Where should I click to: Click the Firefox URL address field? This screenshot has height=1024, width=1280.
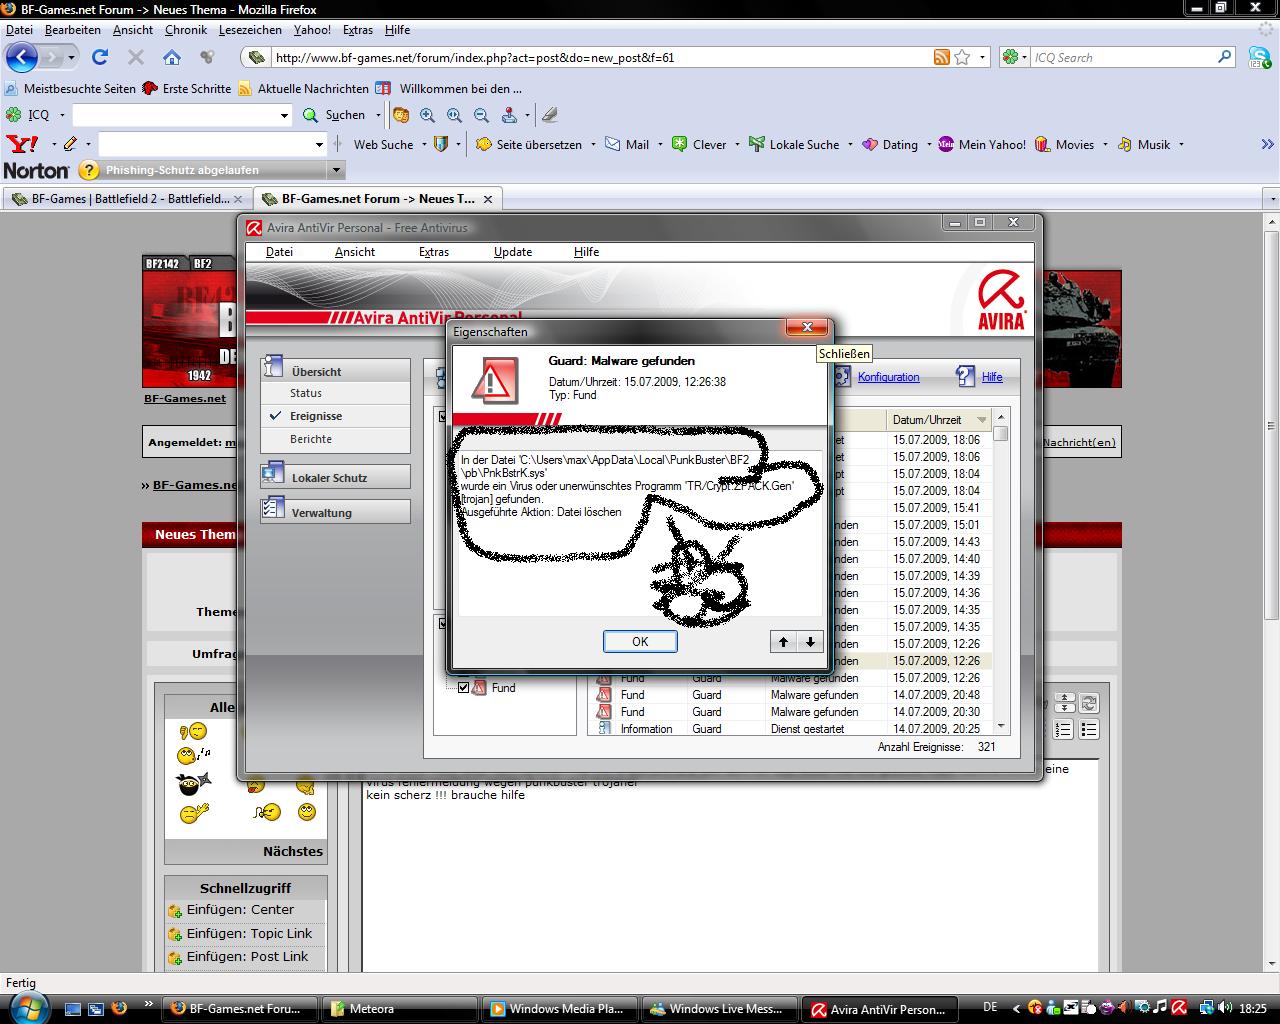[600, 57]
